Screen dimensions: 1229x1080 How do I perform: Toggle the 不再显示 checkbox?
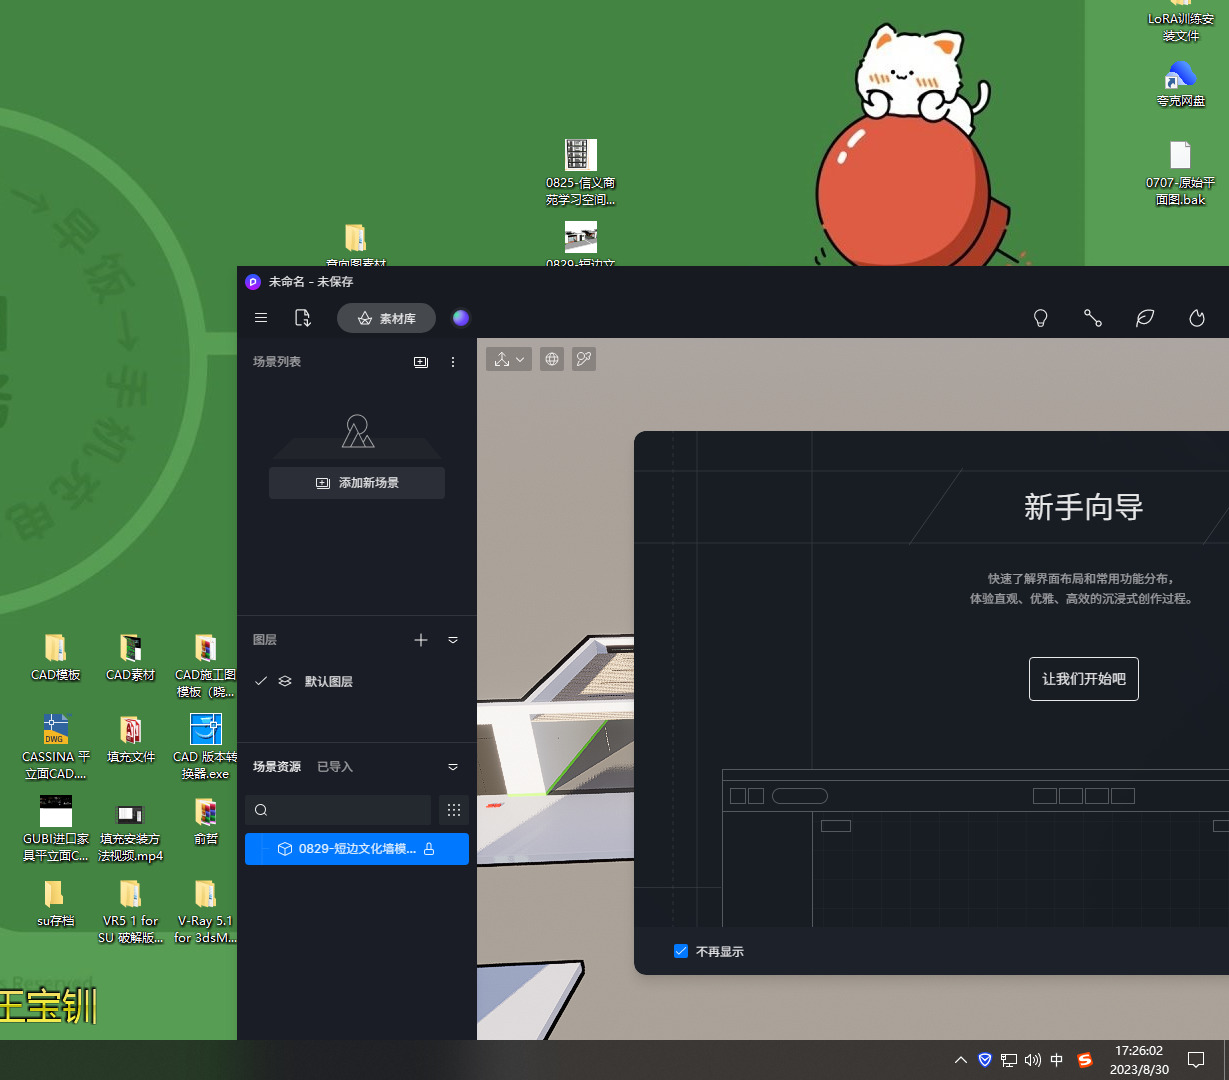[681, 951]
